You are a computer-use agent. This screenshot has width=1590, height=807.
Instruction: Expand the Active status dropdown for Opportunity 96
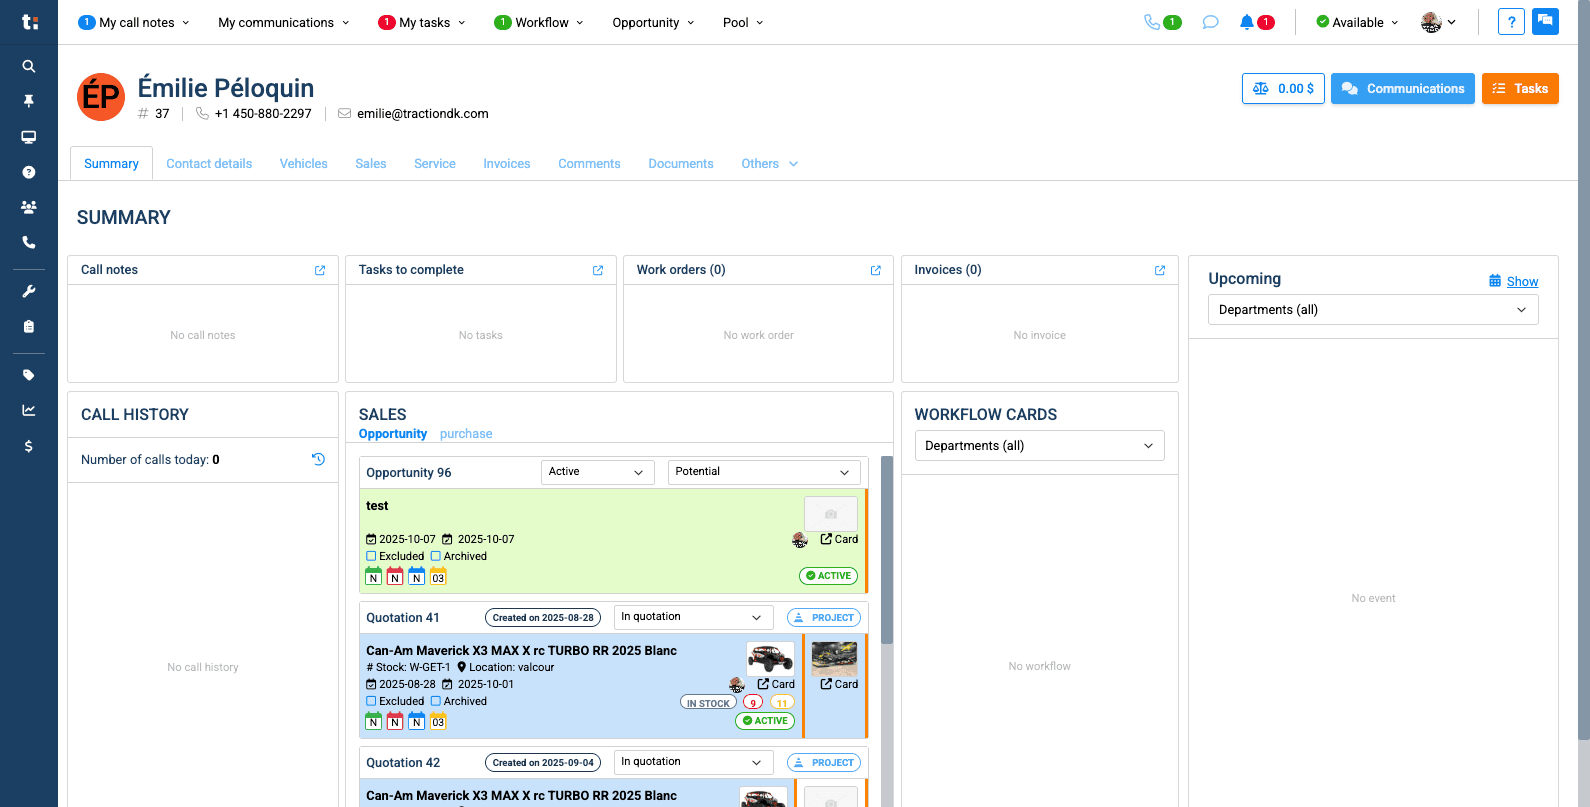click(597, 472)
